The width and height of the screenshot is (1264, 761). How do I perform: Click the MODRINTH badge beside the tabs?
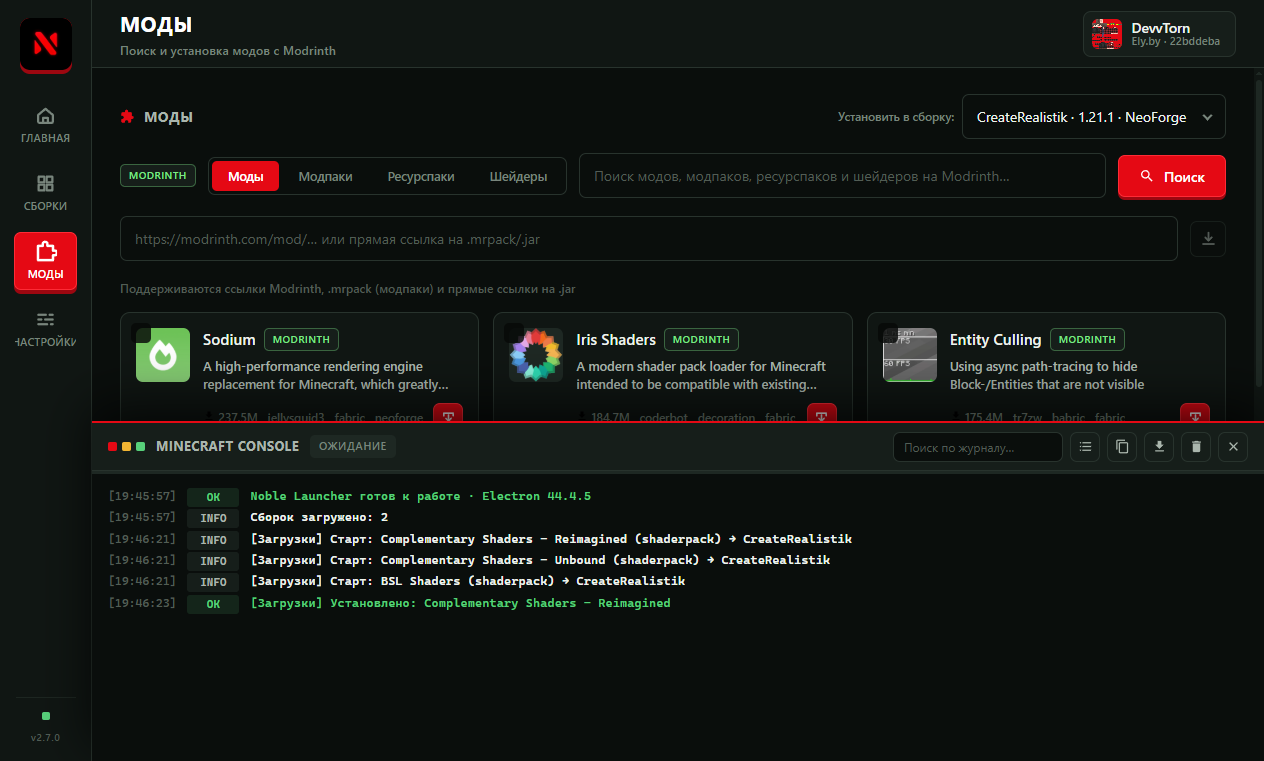pos(158,176)
